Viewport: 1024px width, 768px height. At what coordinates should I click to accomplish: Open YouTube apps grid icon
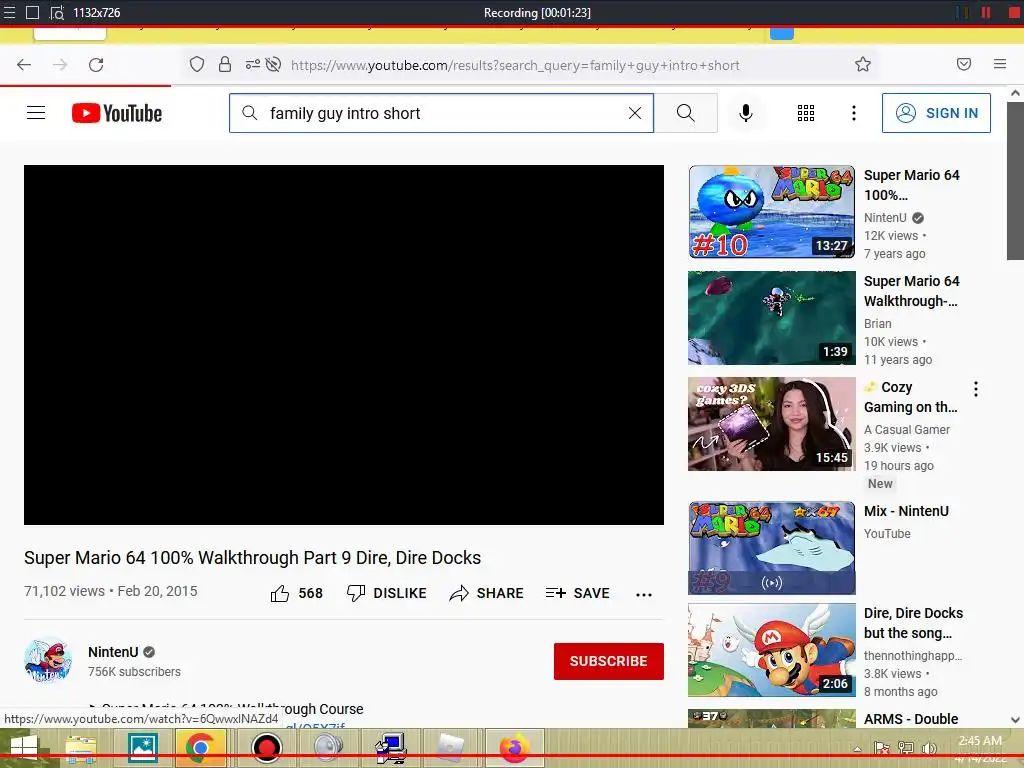[x=806, y=113]
